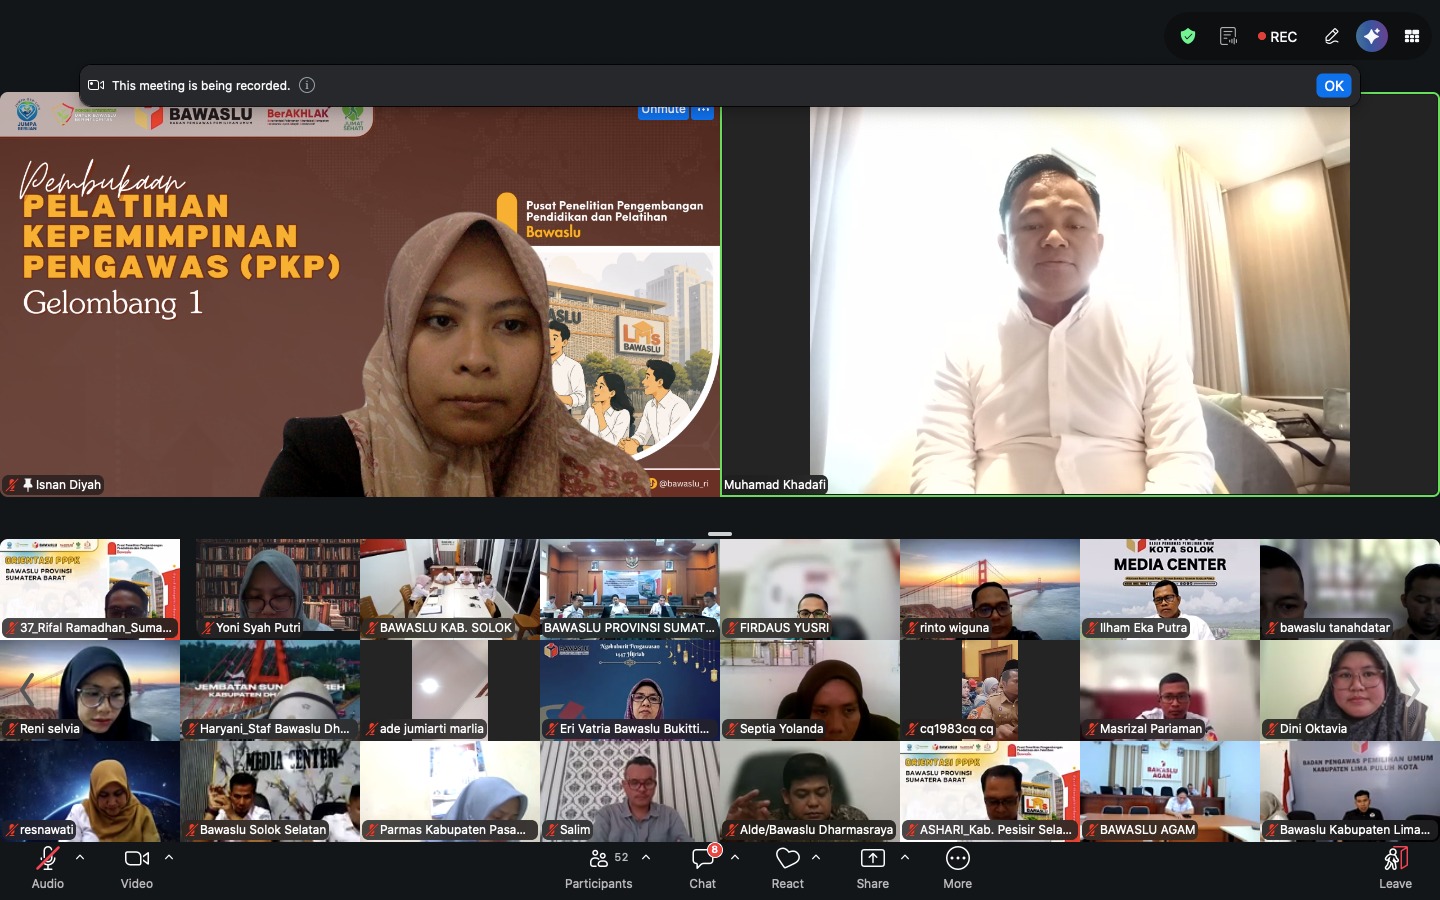Select Muhamad Khadafi's video tile

1080,295
